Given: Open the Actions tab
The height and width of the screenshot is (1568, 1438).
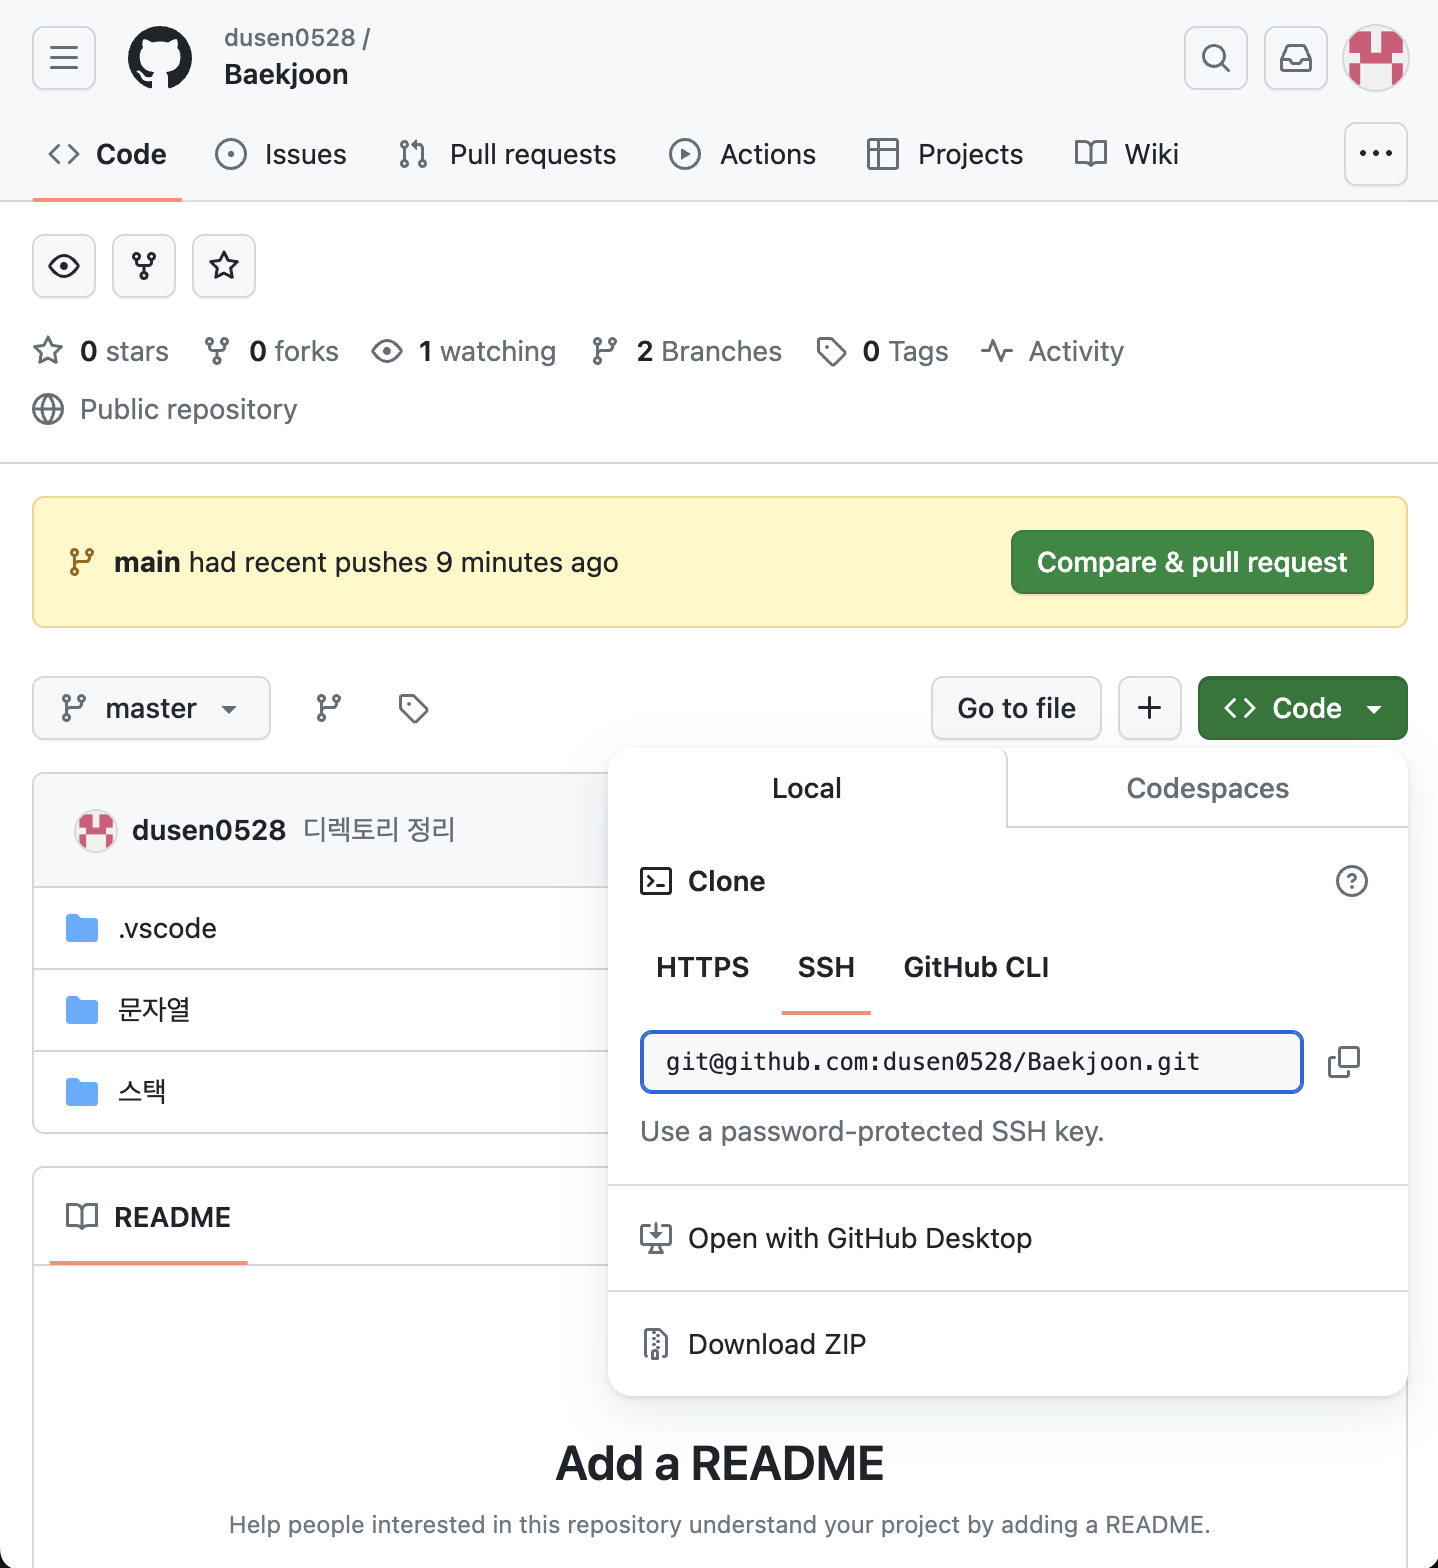Looking at the screenshot, I should coord(742,154).
